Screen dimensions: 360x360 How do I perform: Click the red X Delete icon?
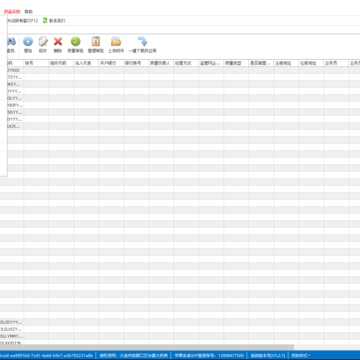click(x=58, y=42)
